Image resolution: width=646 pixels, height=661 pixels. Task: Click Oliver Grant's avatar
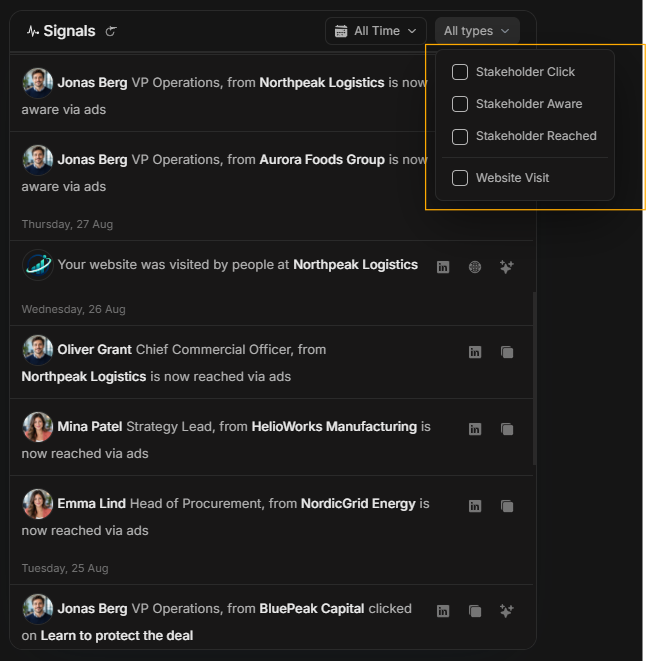38,350
